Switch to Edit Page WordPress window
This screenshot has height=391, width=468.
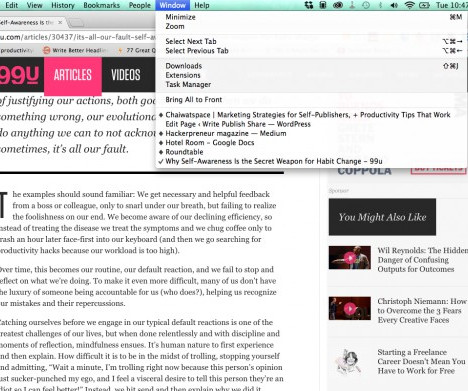pyautogui.click(x=311, y=124)
